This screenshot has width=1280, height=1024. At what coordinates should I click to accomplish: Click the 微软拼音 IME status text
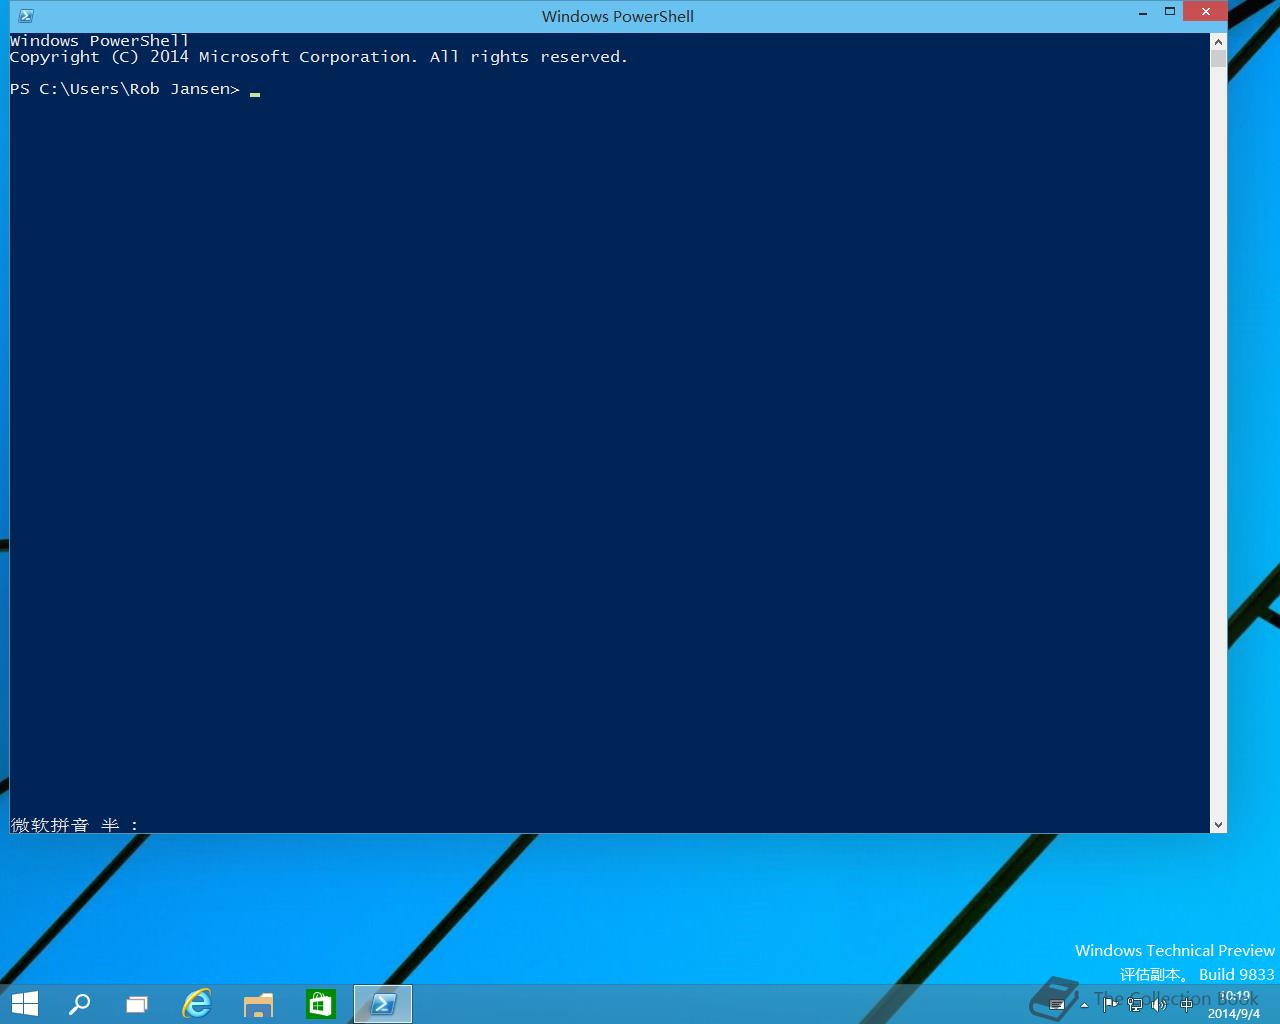click(75, 825)
